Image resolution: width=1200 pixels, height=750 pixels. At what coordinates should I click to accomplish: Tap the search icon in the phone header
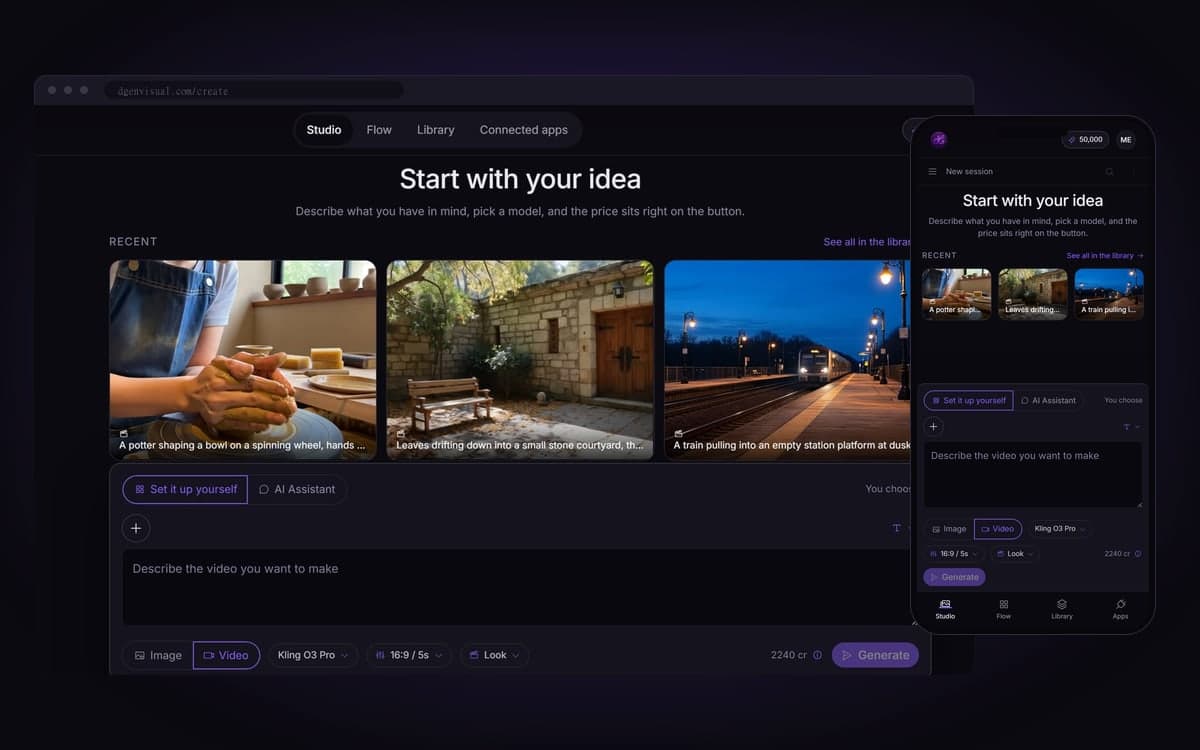pyautogui.click(x=1109, y=172)
